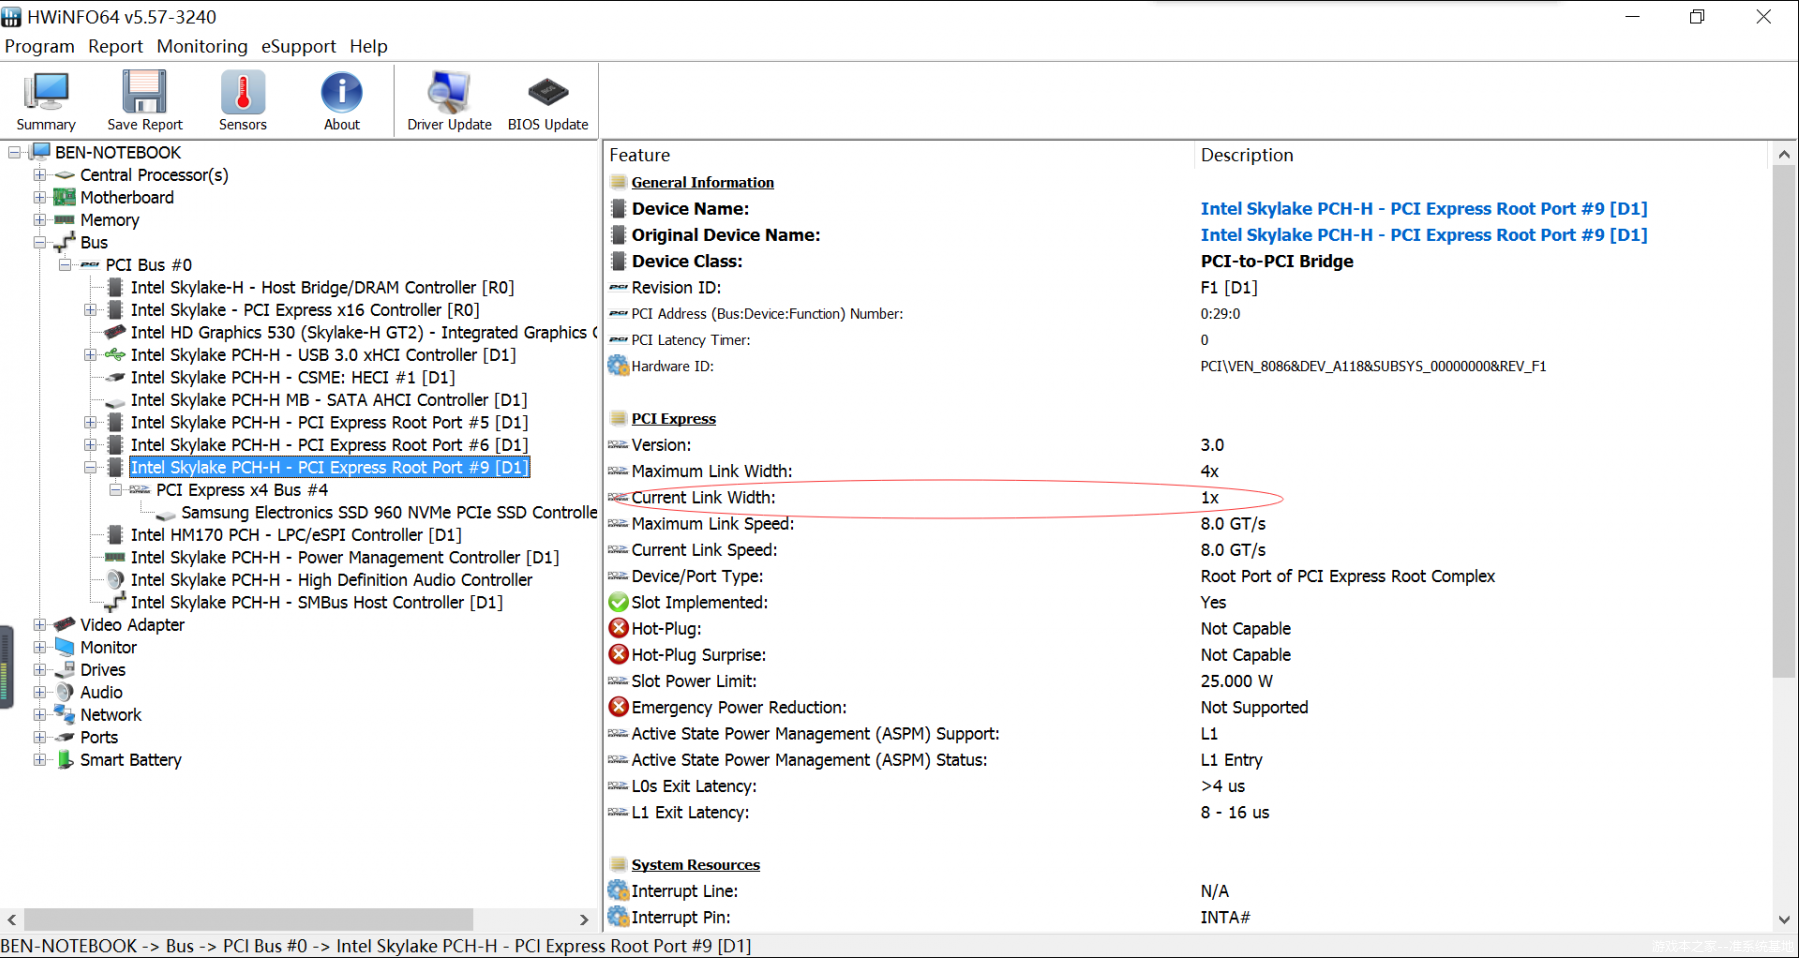Click the red X icon beside Emergency Power Reduction

coord(618,707)
